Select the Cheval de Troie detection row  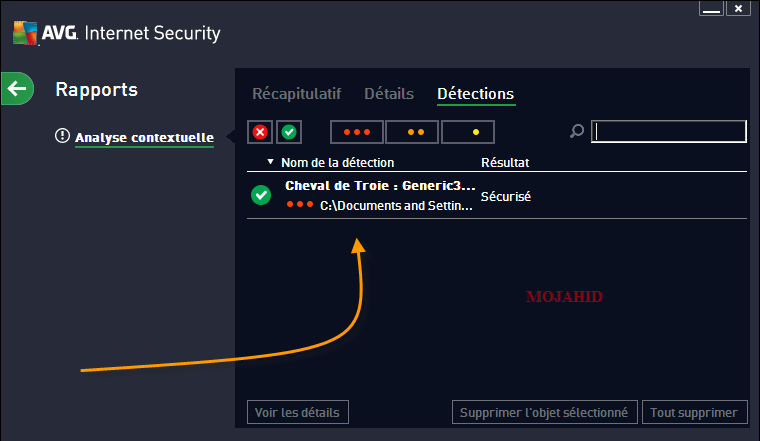click(x=497, y=195)
